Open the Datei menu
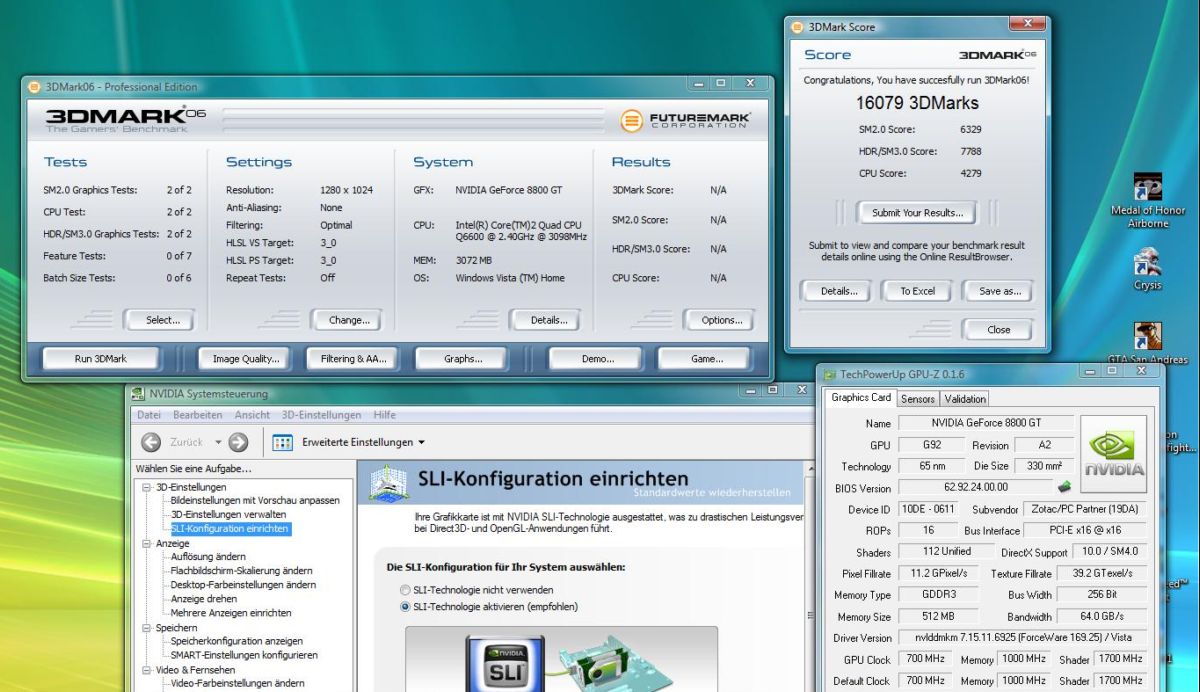Screen dimensions: 1200x692 pyautogui.click(x=149, y=415)
